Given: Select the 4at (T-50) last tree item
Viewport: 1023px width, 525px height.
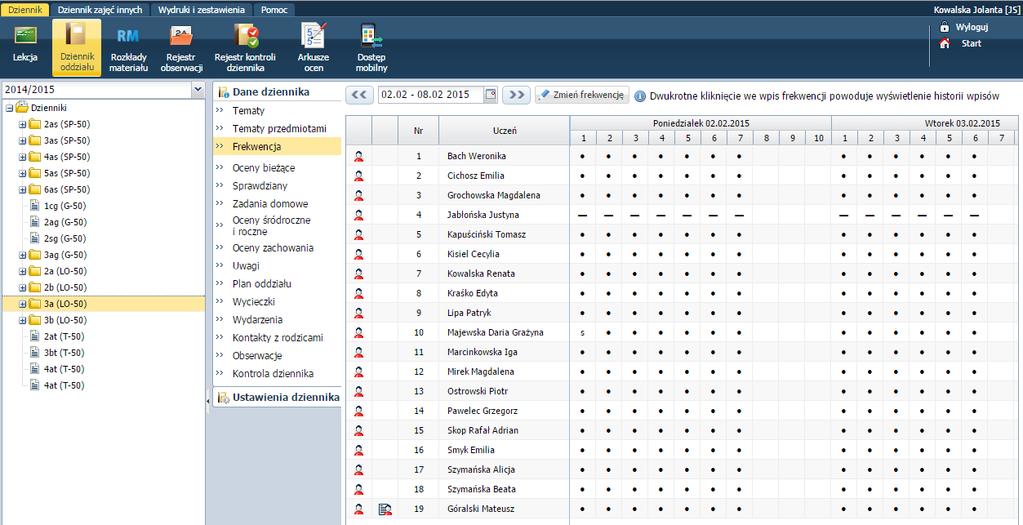Looking at the screenshot, I should [x=63, y=385].
